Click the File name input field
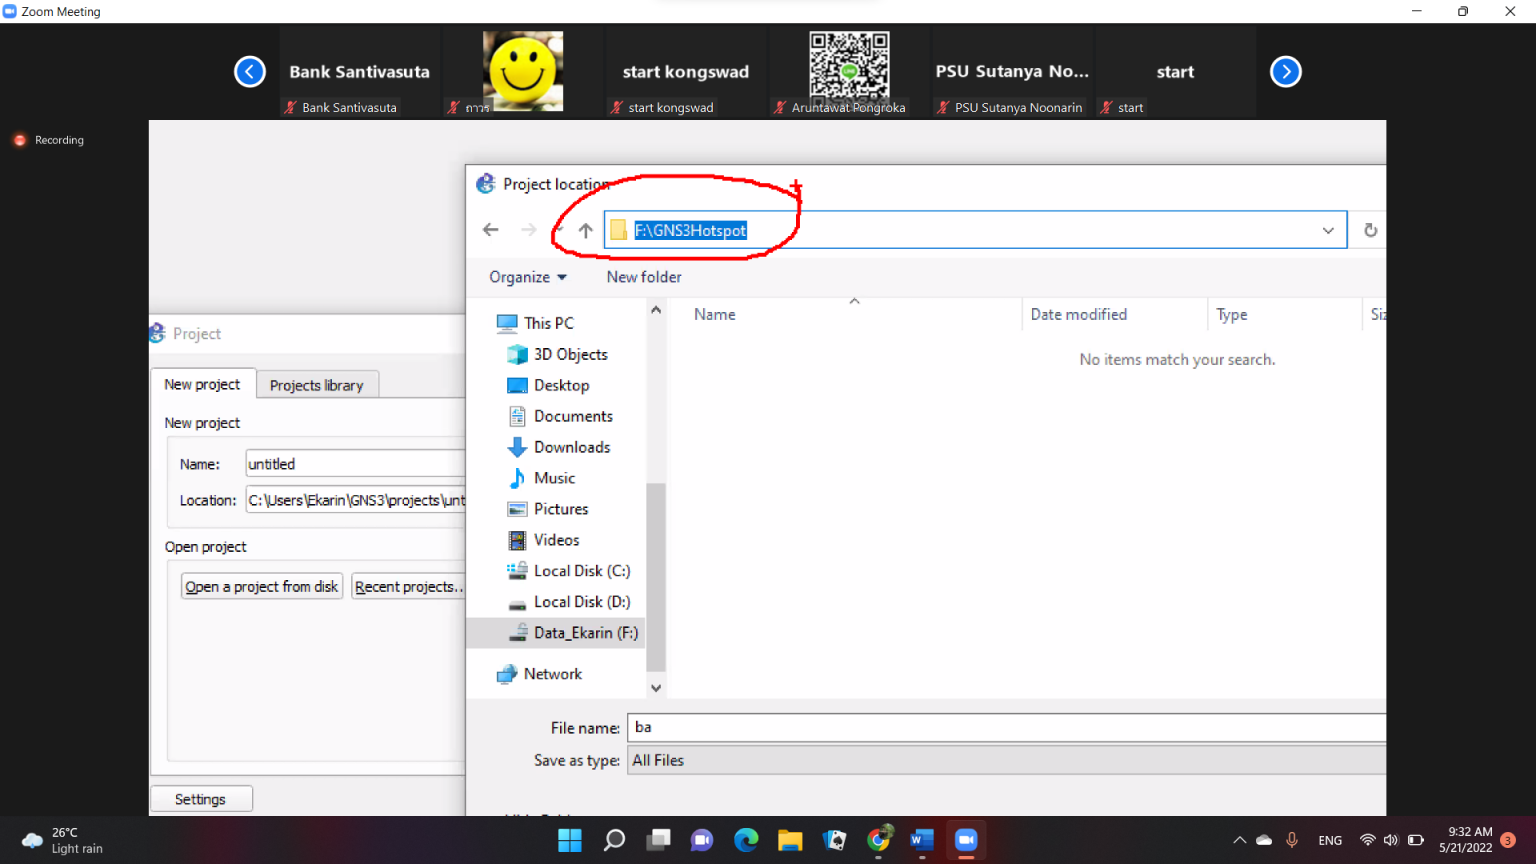Screen dimensions: 1536x864 [x=1005, y=727]
